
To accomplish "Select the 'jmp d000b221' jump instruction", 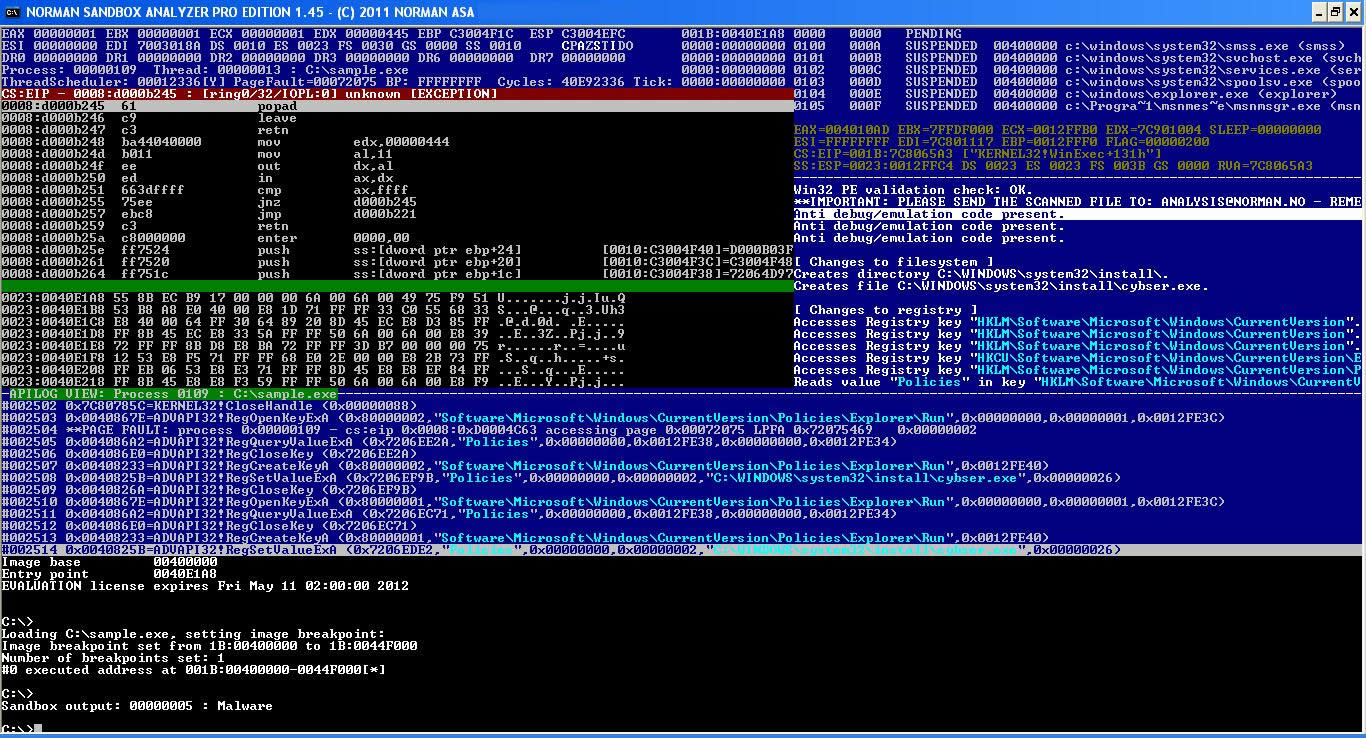I will 397,214.
